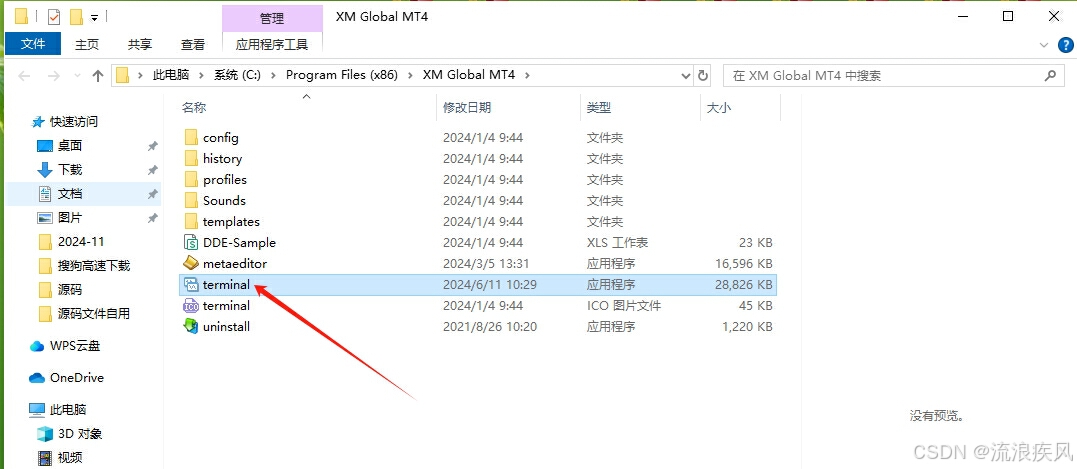Click the terminal application icon dated 2024/6/11
Viewport: 1077px width, 469px height.
191,284
